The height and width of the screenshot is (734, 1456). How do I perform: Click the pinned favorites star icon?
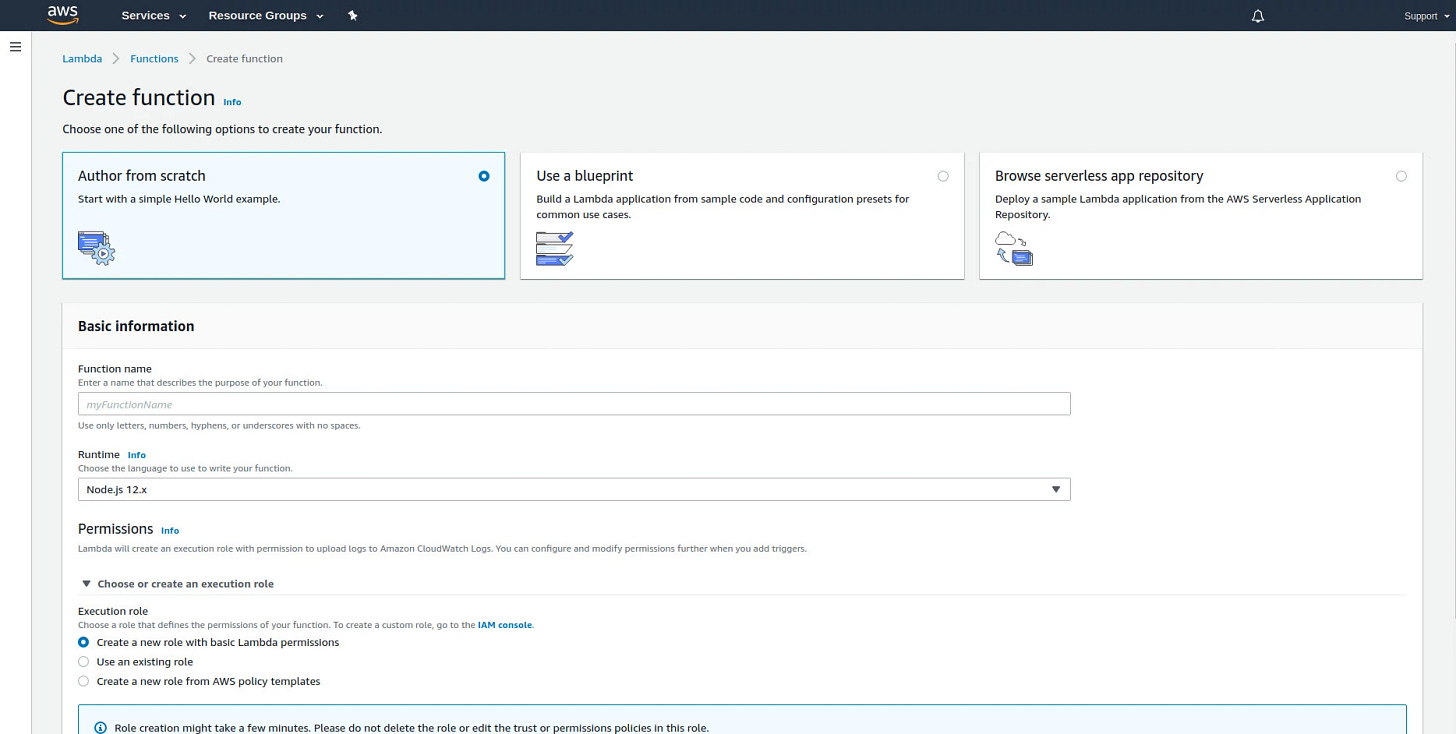(352, 15)
